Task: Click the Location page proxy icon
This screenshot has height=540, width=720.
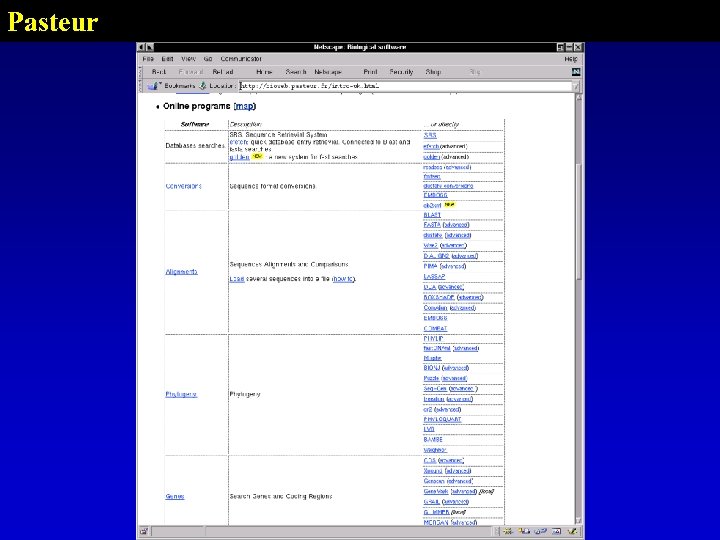Action: pos(202,85)
